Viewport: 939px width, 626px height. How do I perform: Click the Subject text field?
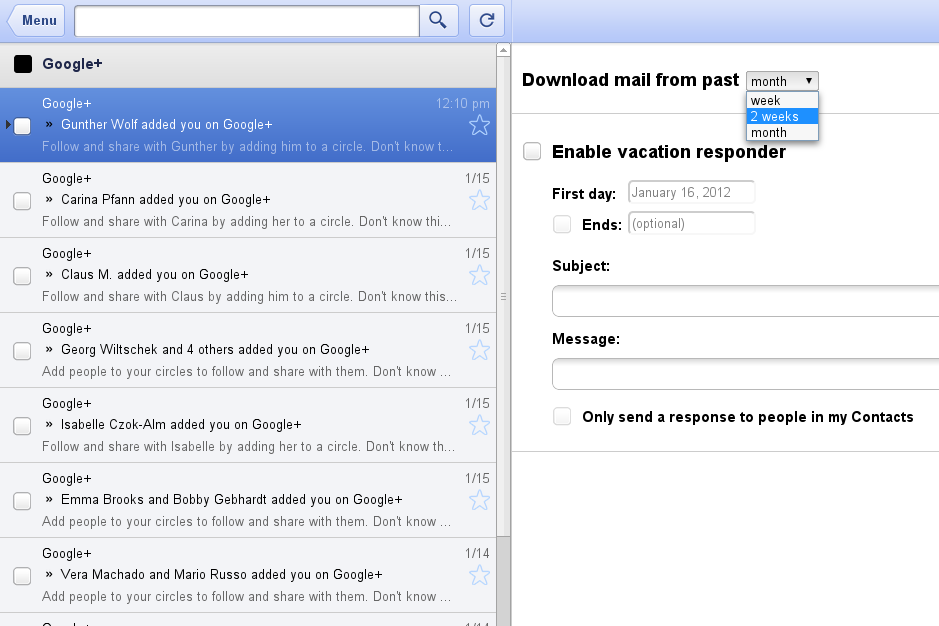pyautogui.click(x=746, y=301)
